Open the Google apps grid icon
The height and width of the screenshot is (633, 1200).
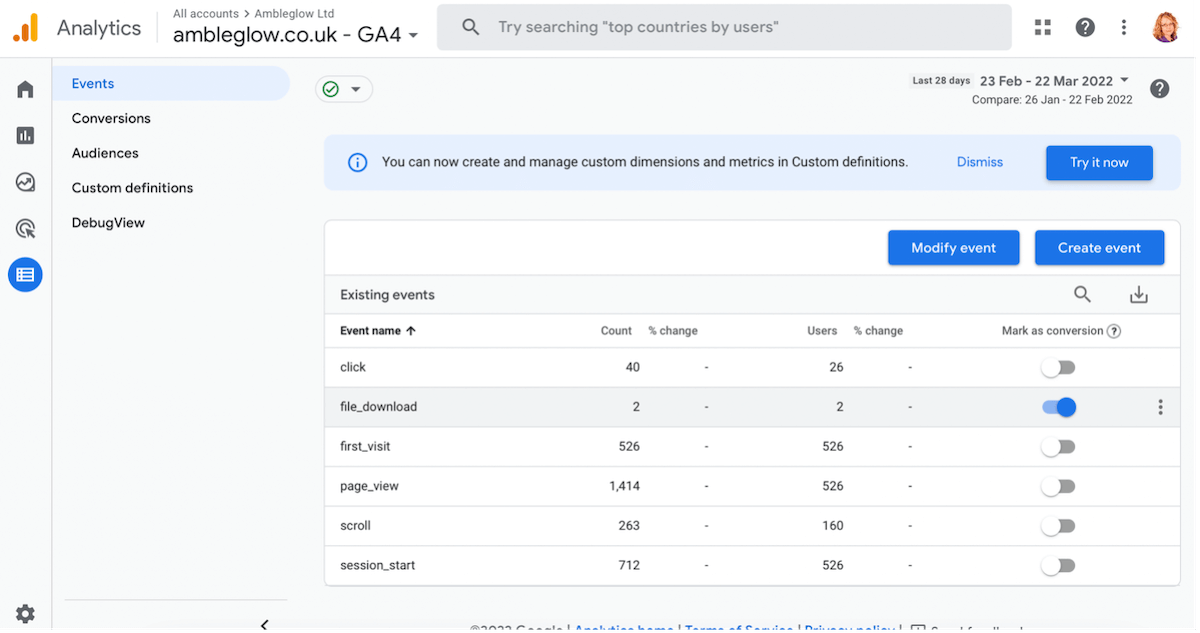tap(1043, 28)
